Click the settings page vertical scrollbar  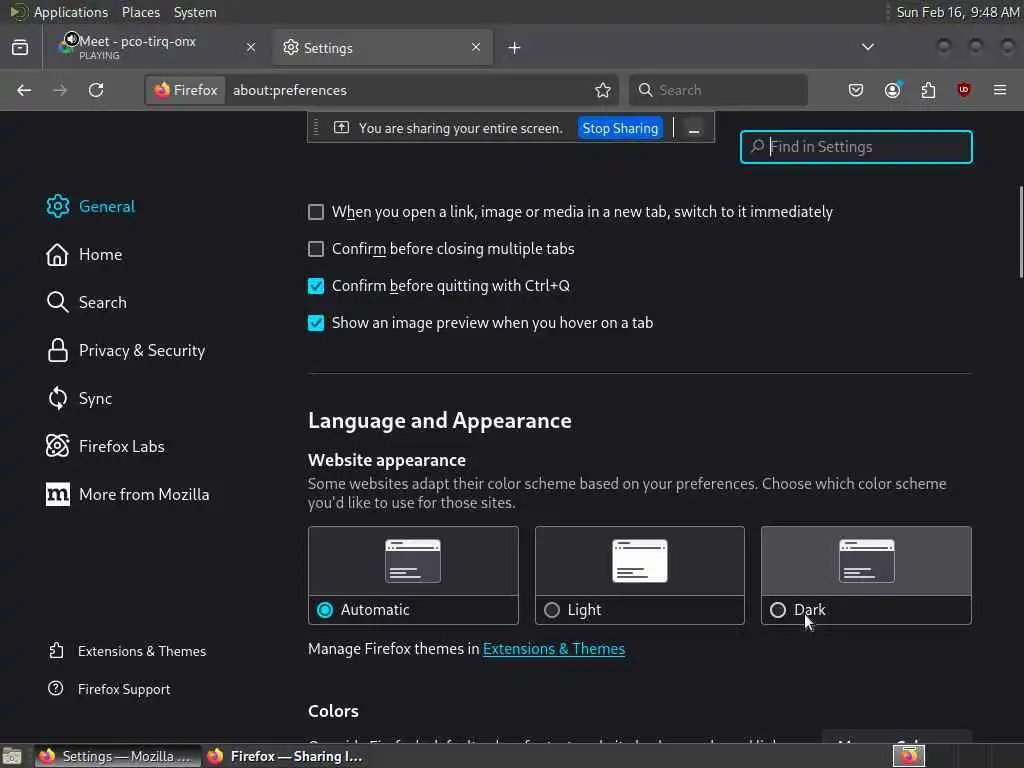click(1021, 232)
